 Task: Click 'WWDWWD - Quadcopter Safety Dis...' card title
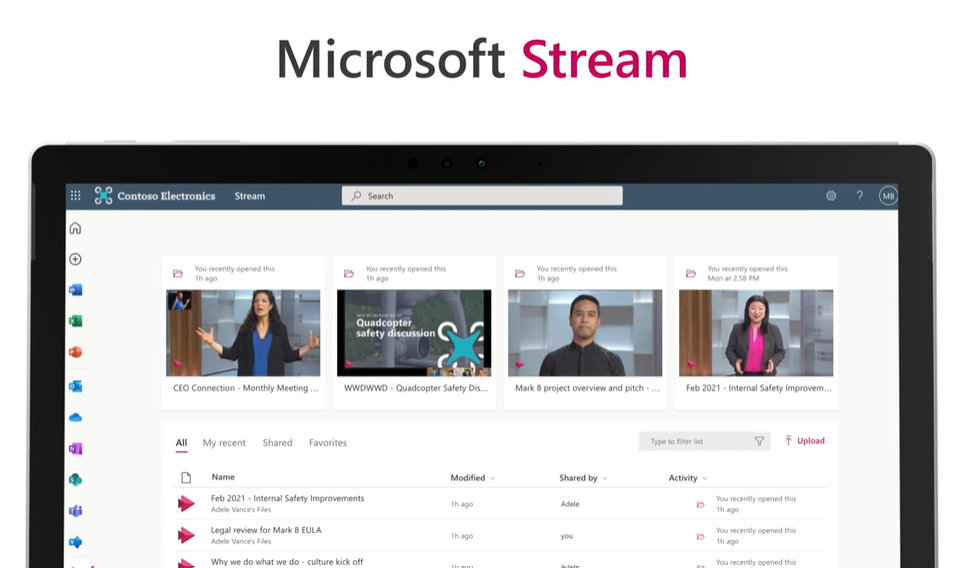416,388
